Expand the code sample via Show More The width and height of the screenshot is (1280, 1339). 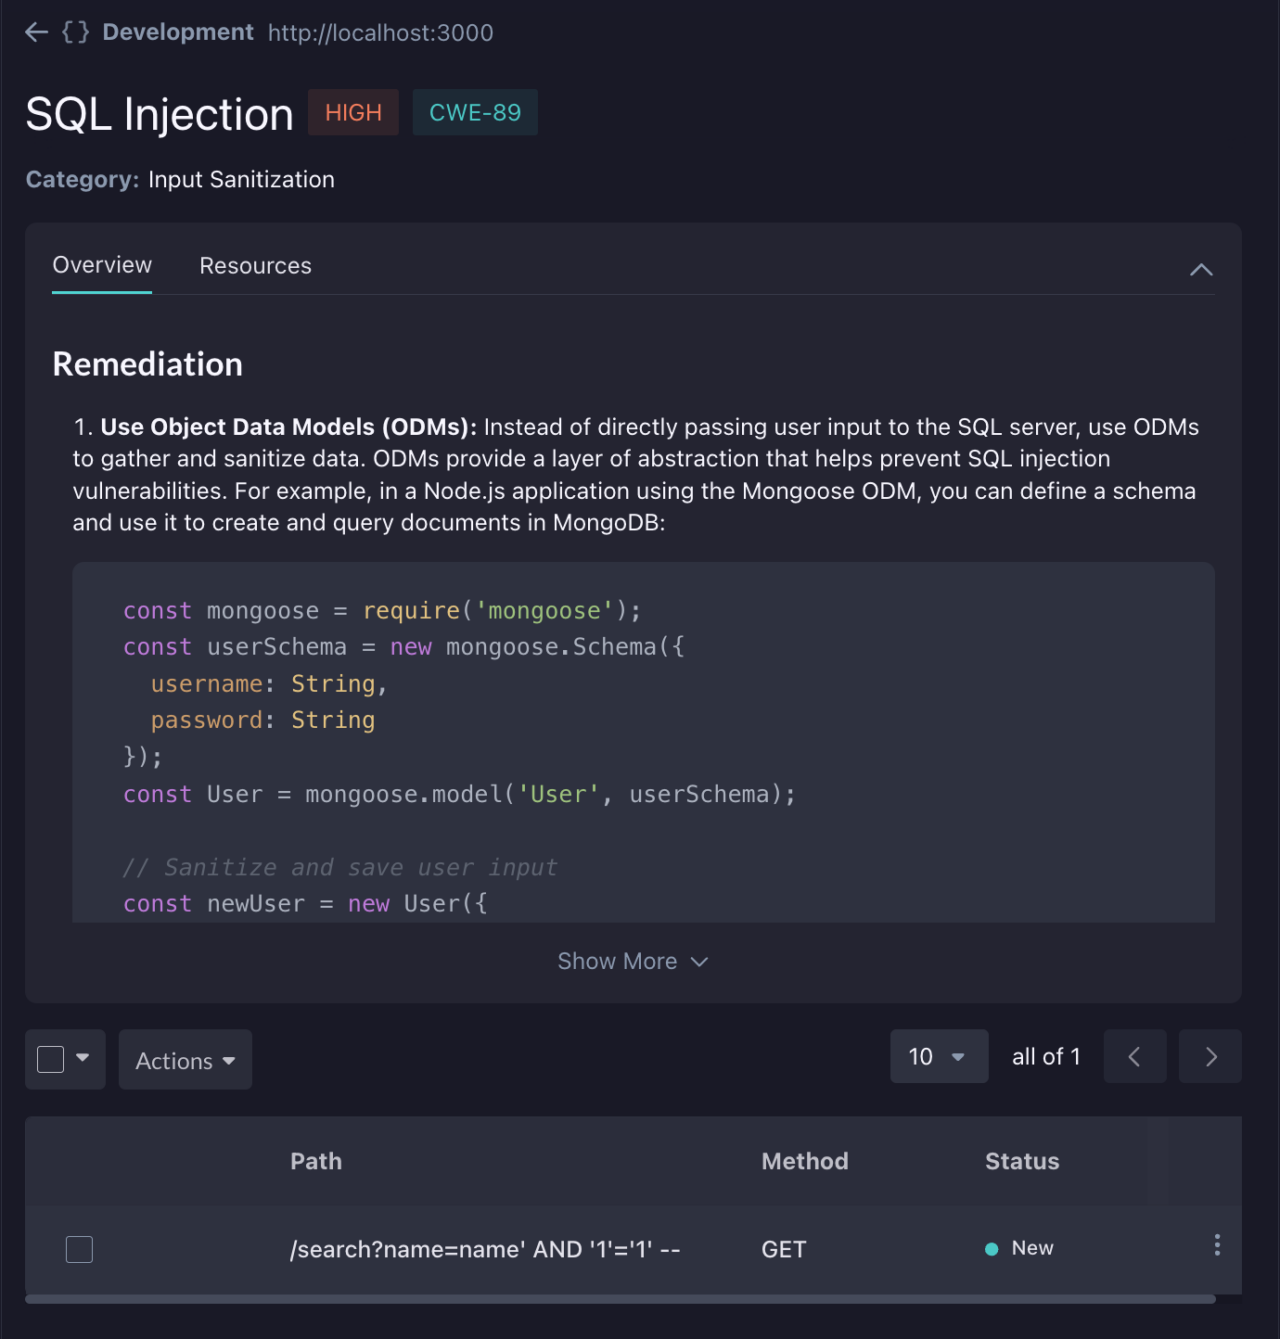coord(633,961)
